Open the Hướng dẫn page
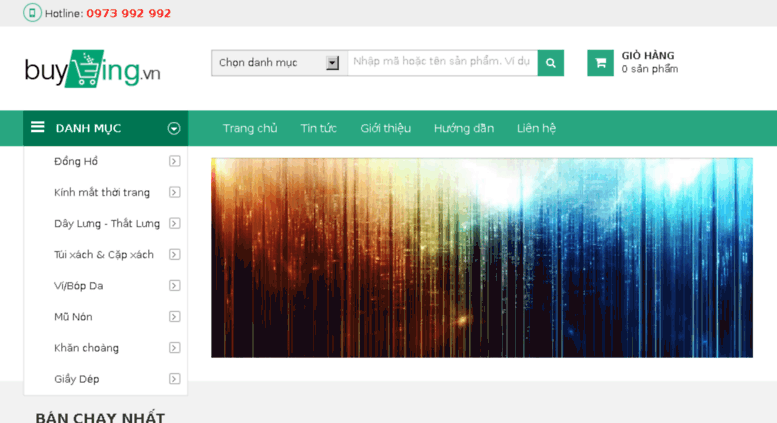The height and width of the screenshot is (423, 777). coord(464,128)
